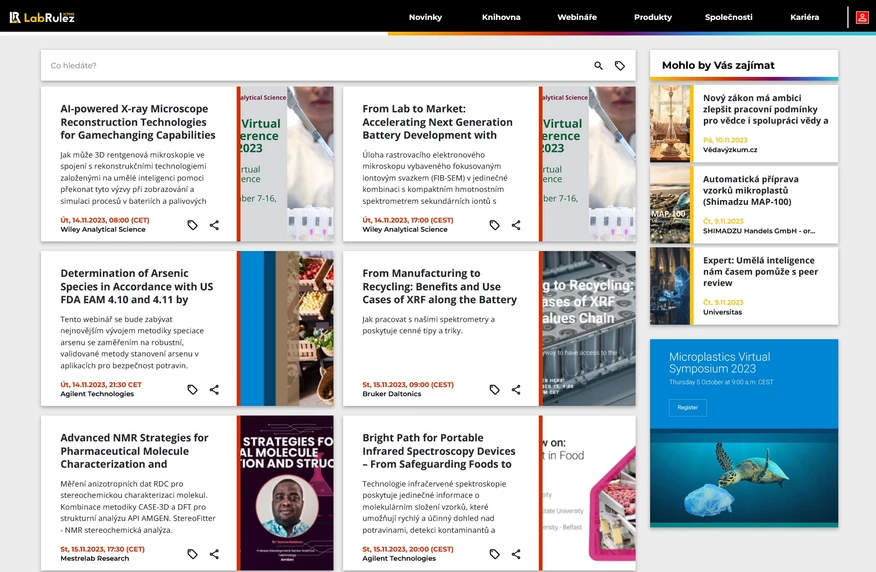Click tag icon on Advanced NMR Strategies card
Image resolution: width=876 pixels, height=572 pixels.
[192, 554]
